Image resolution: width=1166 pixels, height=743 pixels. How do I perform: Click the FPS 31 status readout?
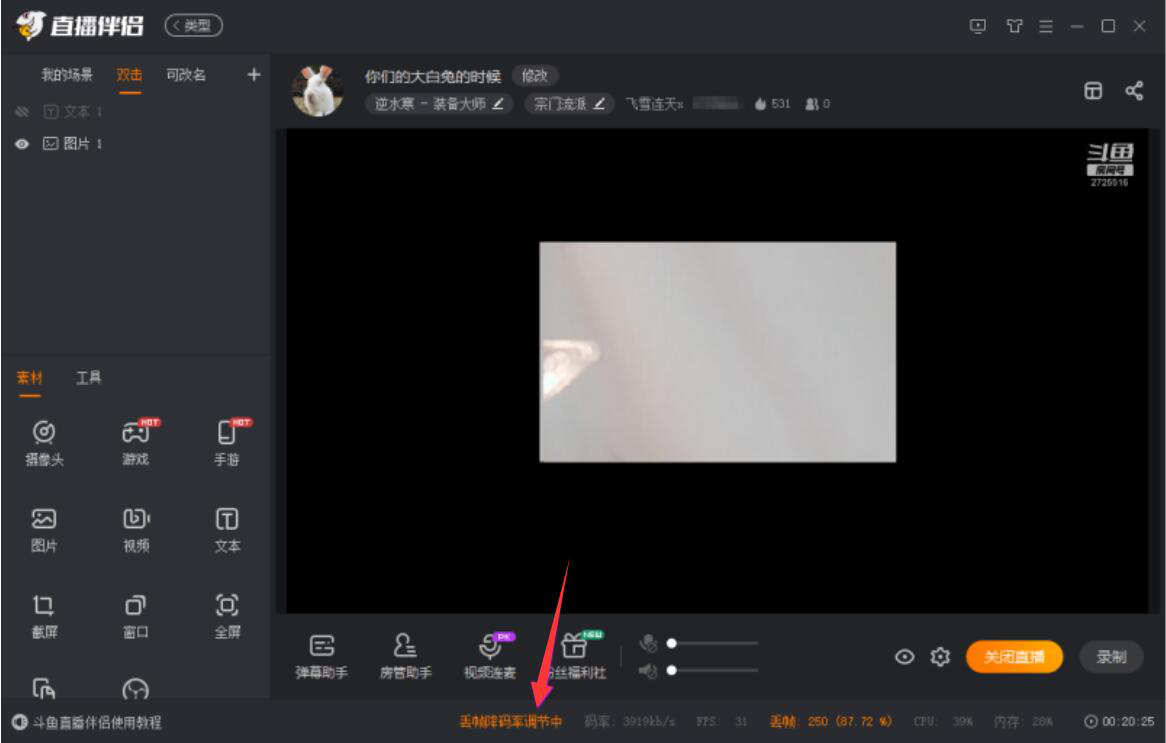point(722,721)
